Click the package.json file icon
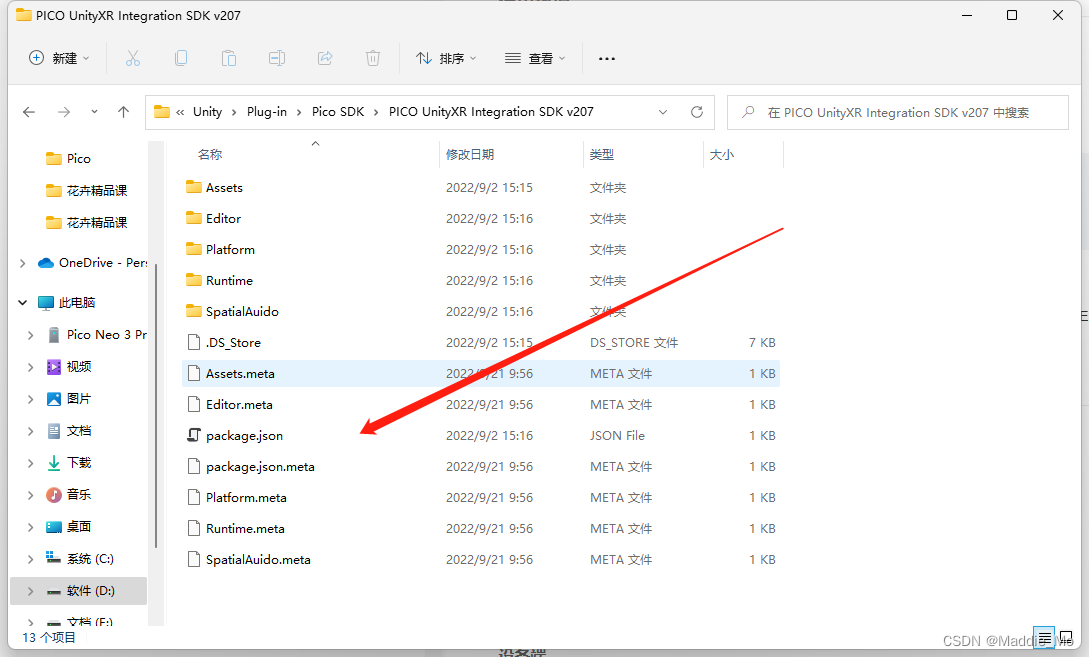Image resolution: width=1089 pixels, height=657 pixels. click(x=194, y=435)
